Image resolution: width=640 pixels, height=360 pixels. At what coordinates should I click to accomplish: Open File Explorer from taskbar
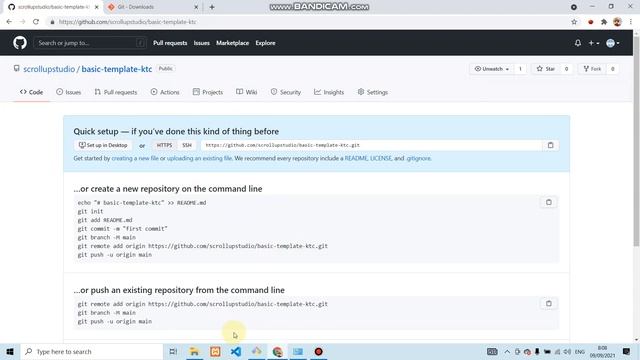click(194, 351)
